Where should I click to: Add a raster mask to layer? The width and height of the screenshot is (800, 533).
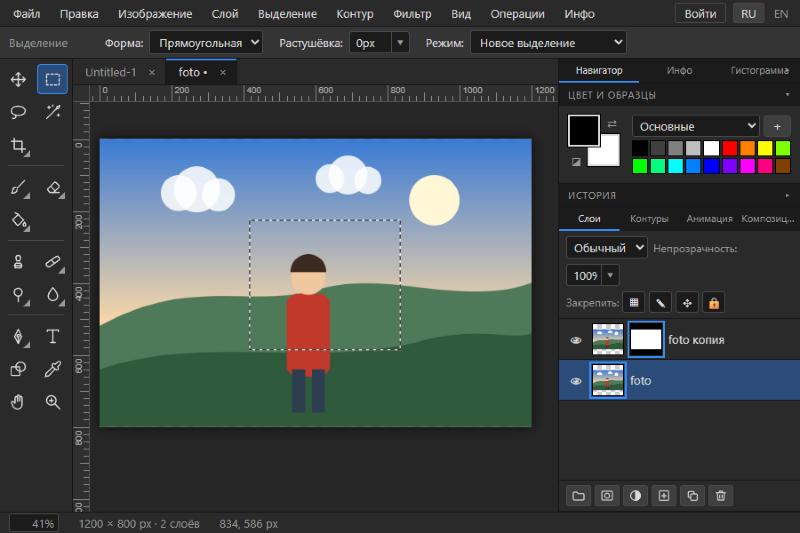point(607,496)
